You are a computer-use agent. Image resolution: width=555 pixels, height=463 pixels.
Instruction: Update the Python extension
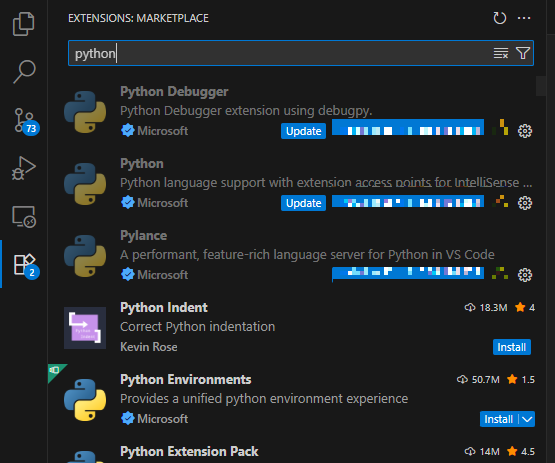[303, 203]
